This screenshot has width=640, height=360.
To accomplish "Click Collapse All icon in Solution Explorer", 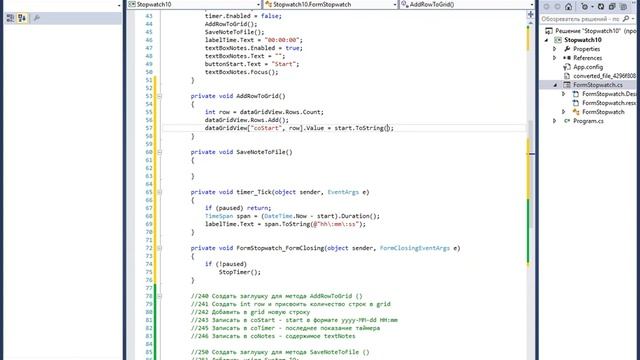I will pos(612,7).
